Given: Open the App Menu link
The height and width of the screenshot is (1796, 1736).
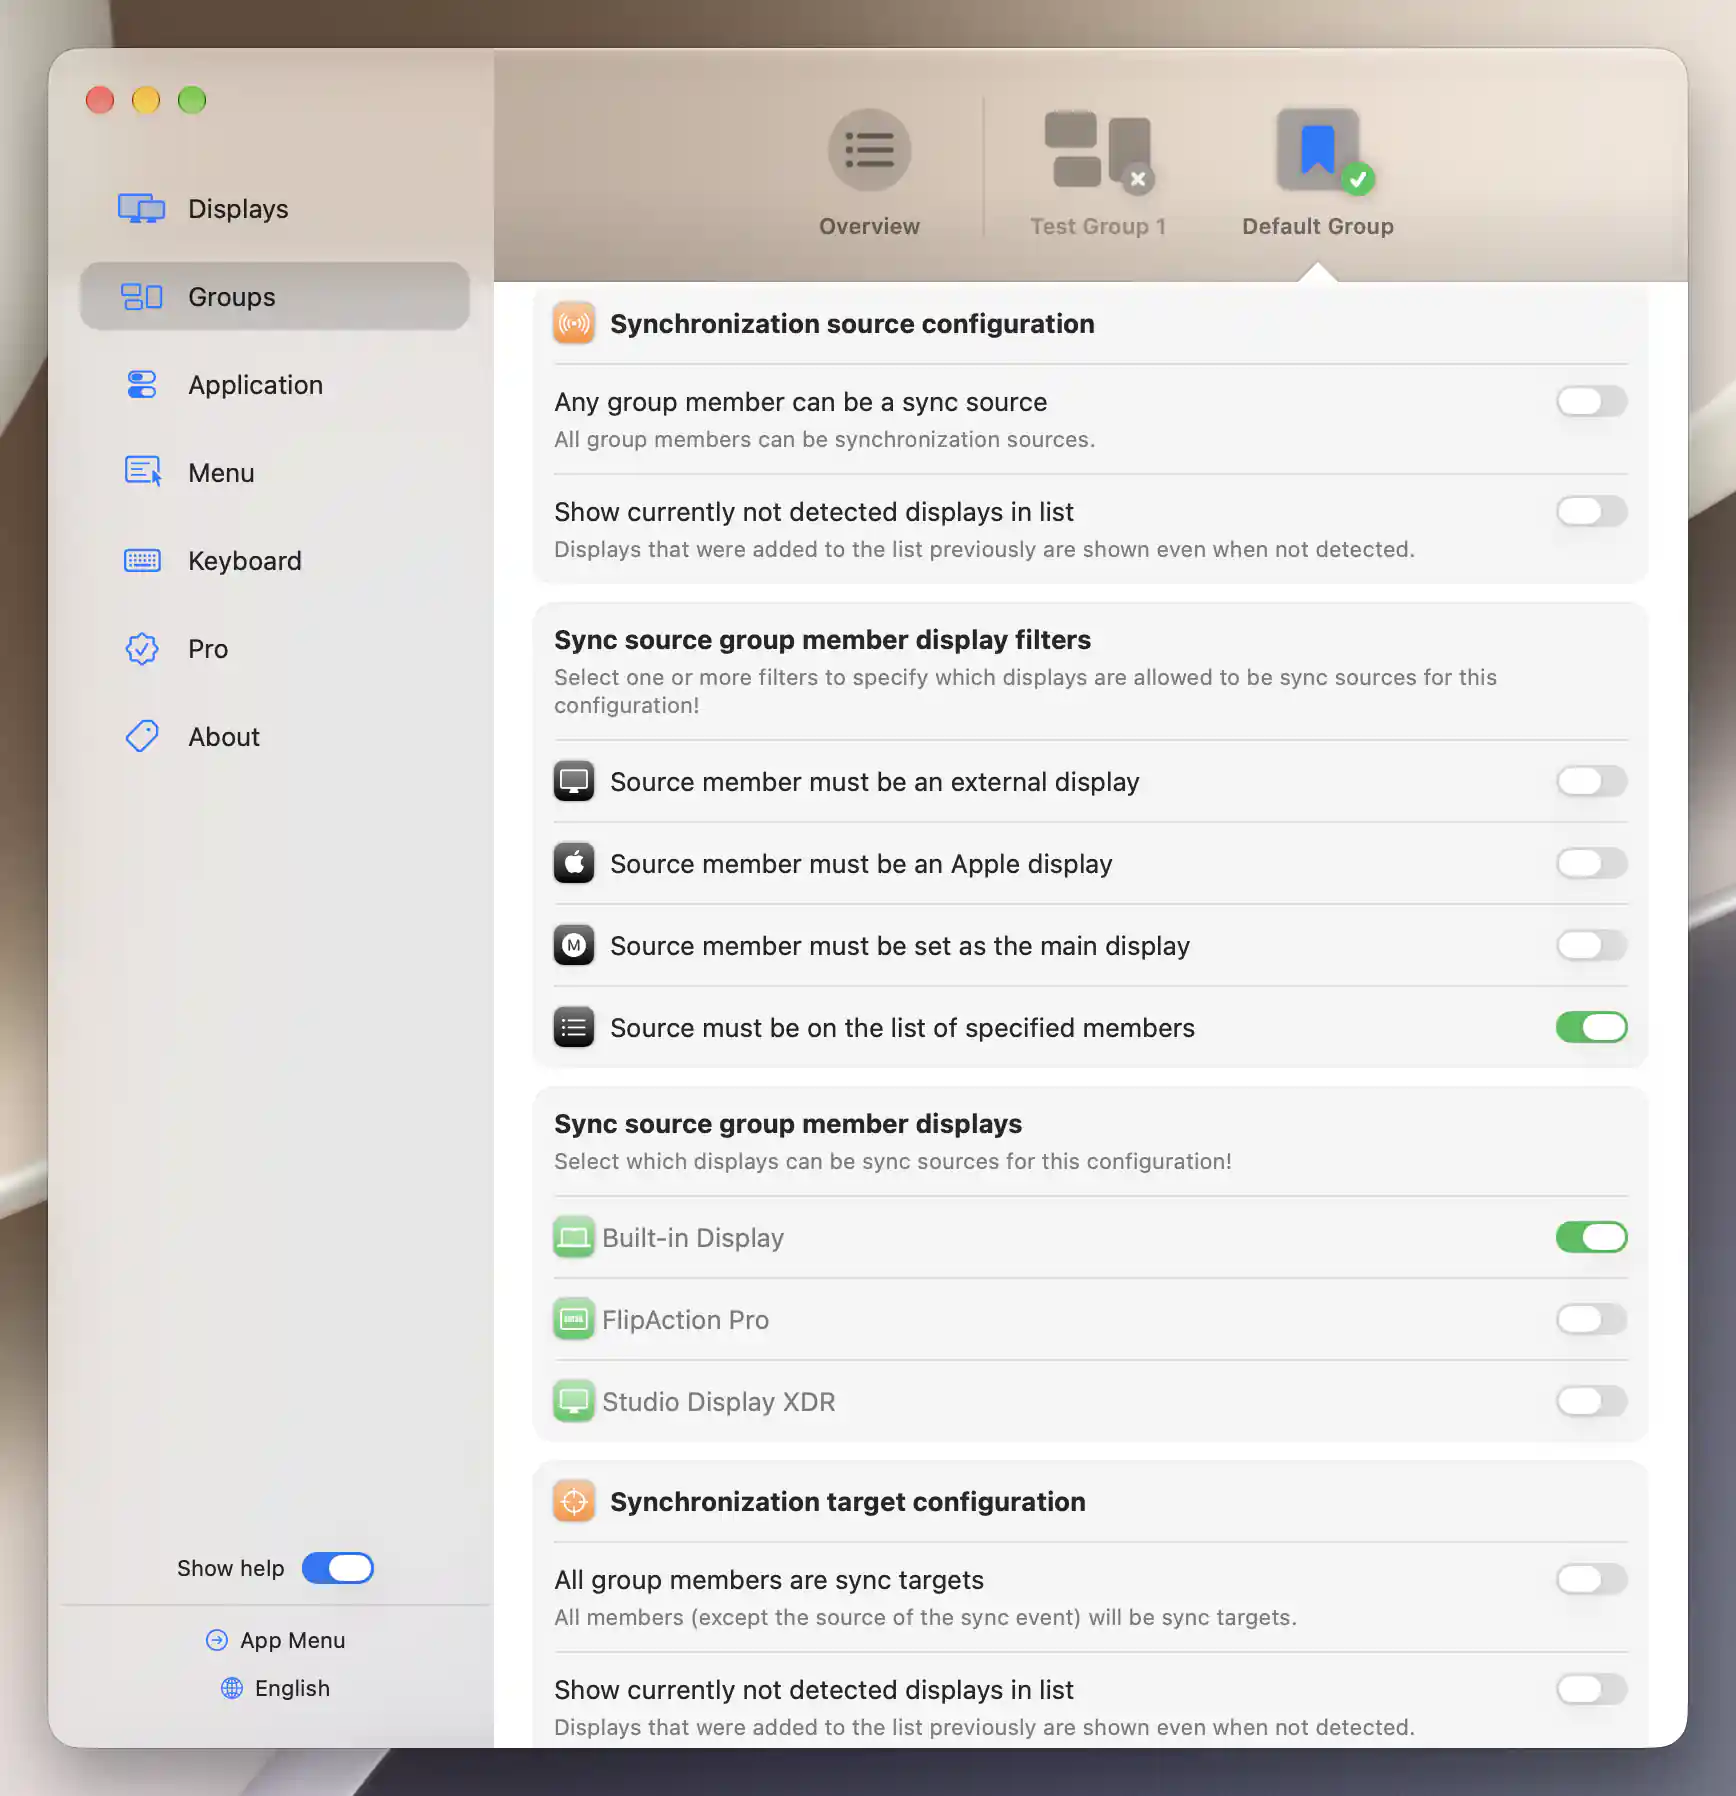Looking at the screenshot, I should 292,1640.
